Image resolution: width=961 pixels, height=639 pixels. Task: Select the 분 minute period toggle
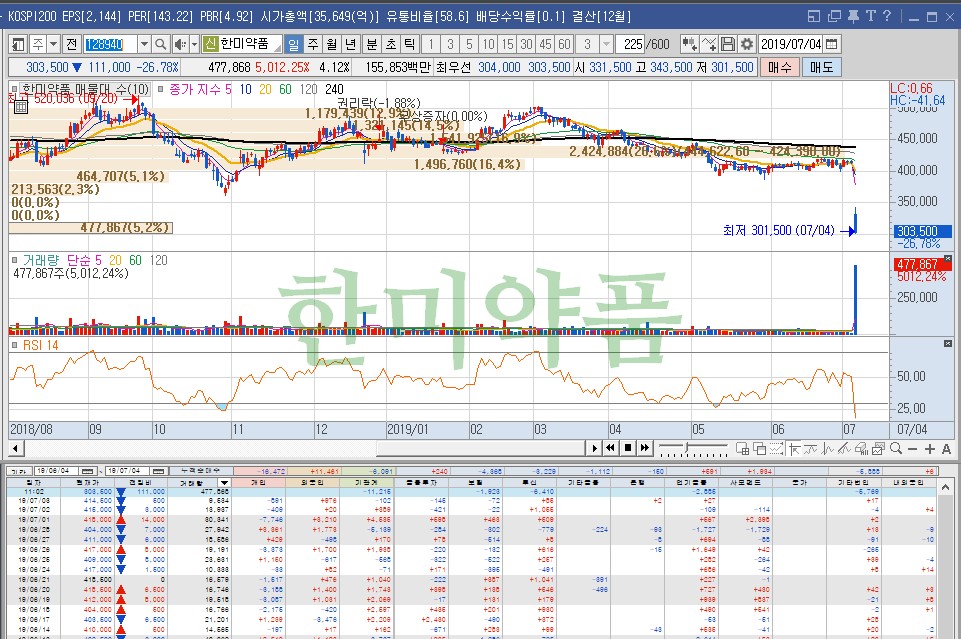click(x=372, y=44)
